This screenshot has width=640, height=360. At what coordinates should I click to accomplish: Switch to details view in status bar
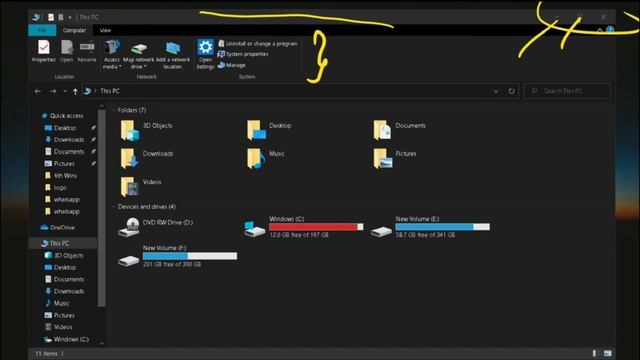[x=595, y=353]
